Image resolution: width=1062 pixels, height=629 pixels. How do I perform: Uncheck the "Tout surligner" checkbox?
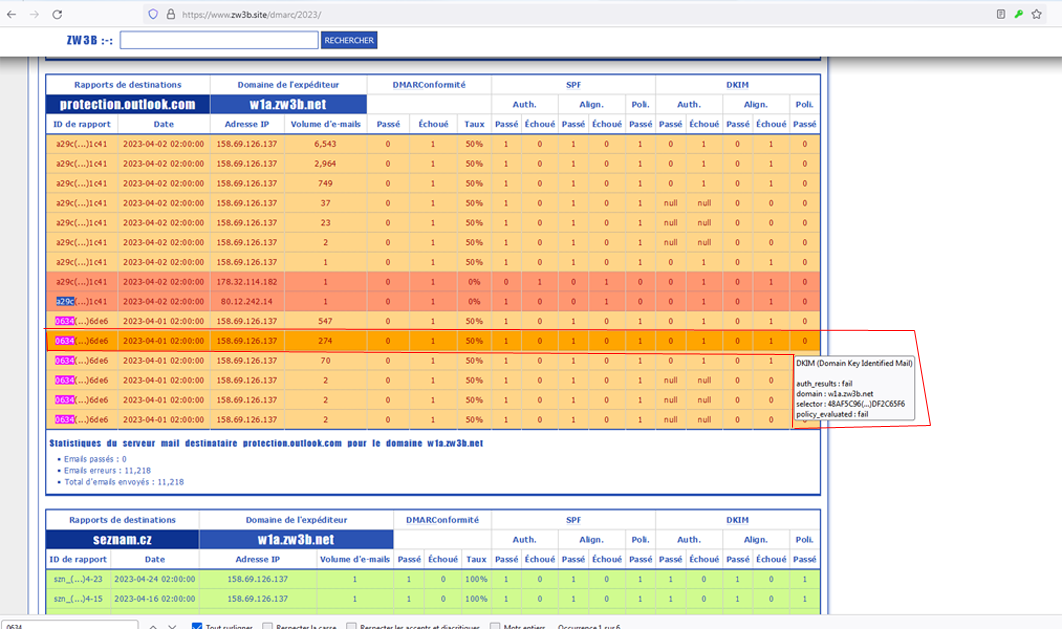(x=197, y=626)
